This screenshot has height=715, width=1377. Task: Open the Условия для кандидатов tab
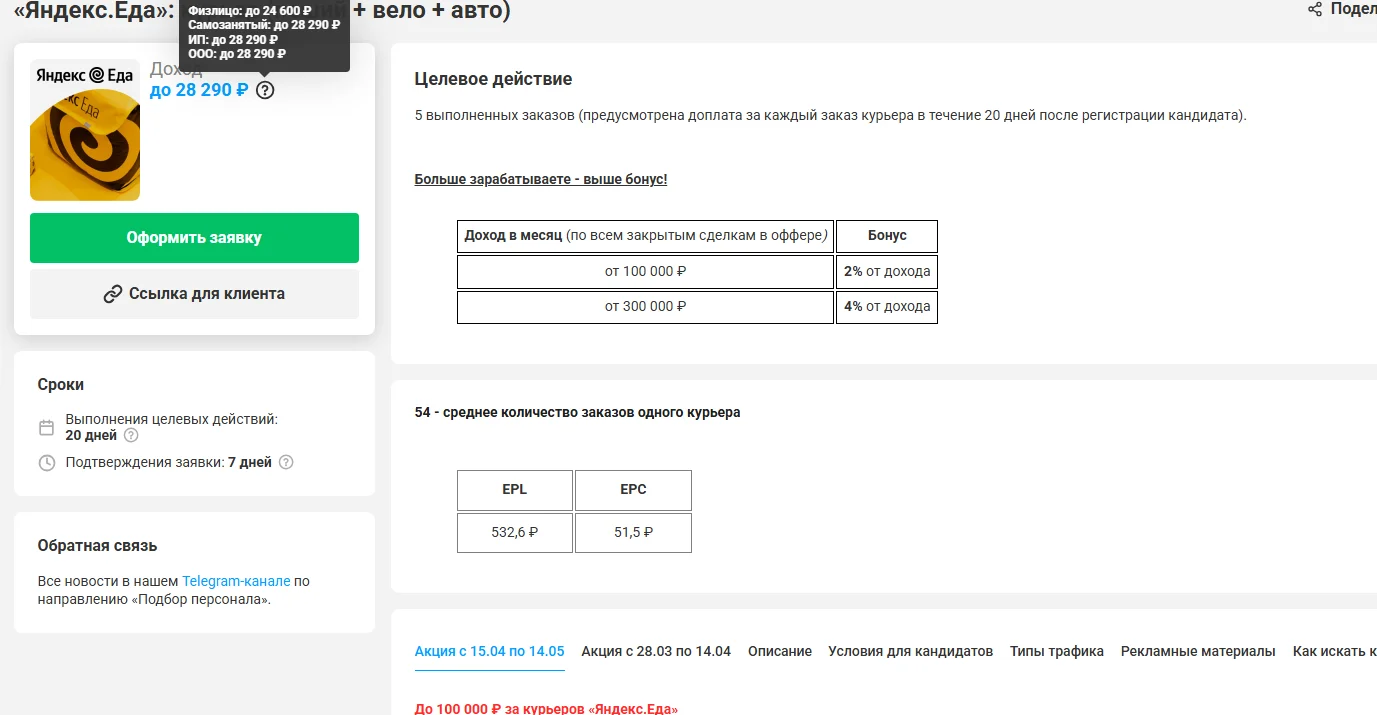911,651
